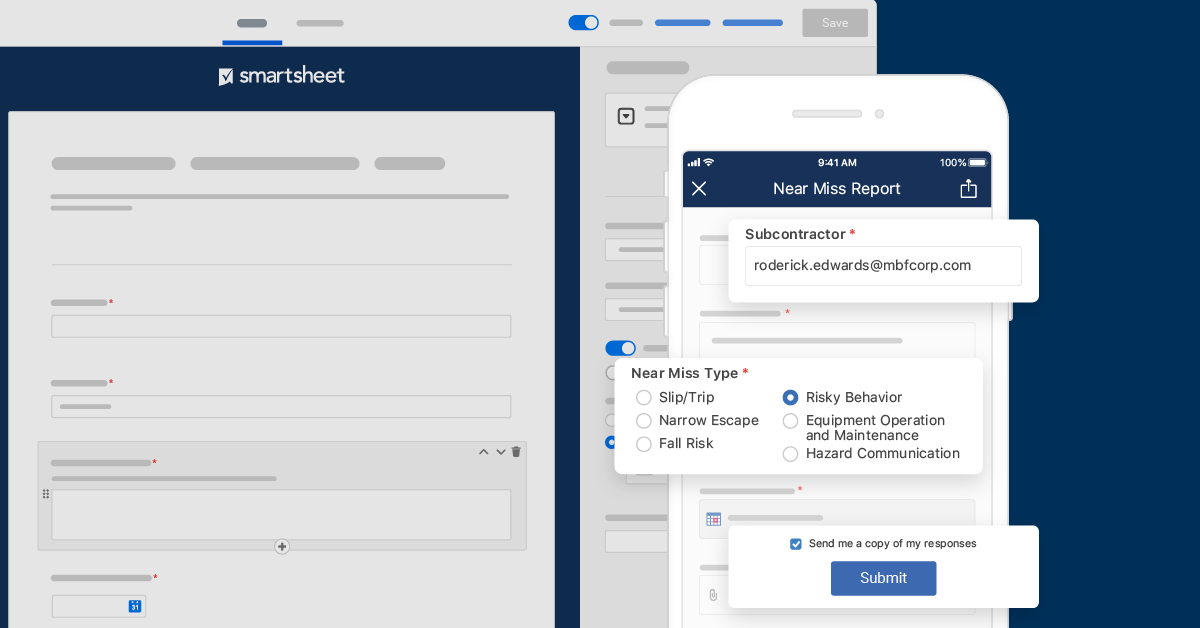
Task: Flip the toggle switch in the top toolbar
Action: coord(583,22)
